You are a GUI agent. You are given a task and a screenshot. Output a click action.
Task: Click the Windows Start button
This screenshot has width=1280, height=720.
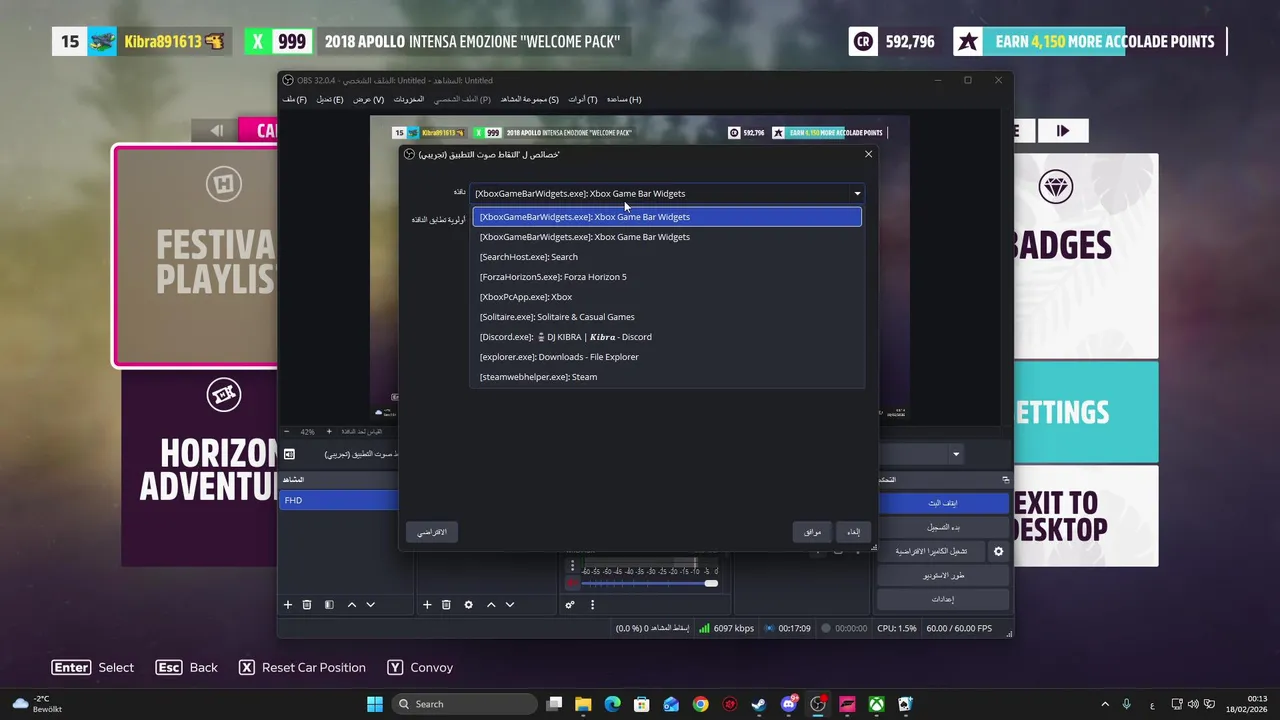(374, 704)
